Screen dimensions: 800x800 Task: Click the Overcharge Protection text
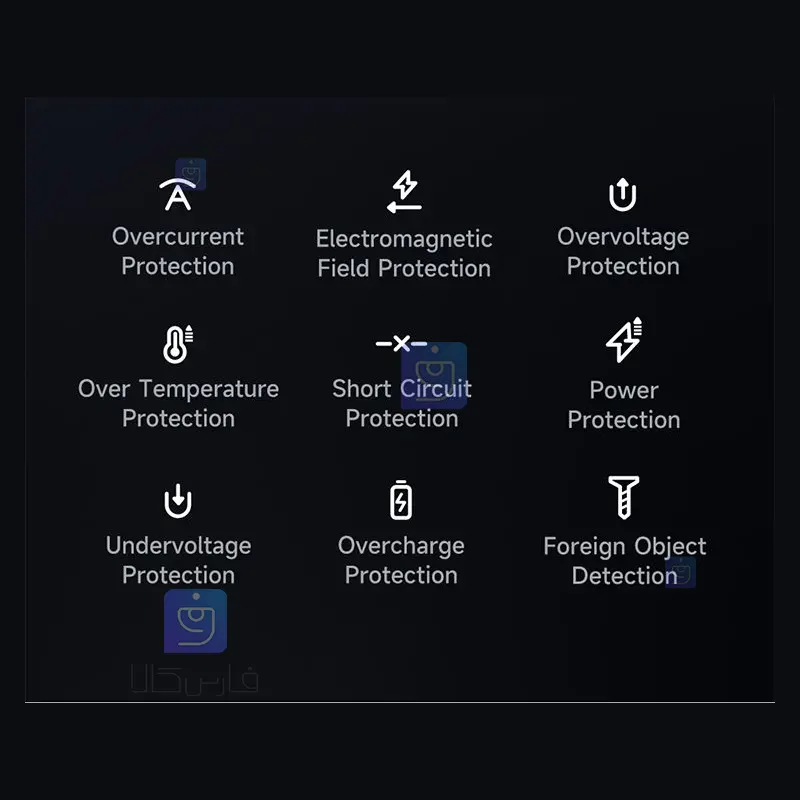pos(401,560)
